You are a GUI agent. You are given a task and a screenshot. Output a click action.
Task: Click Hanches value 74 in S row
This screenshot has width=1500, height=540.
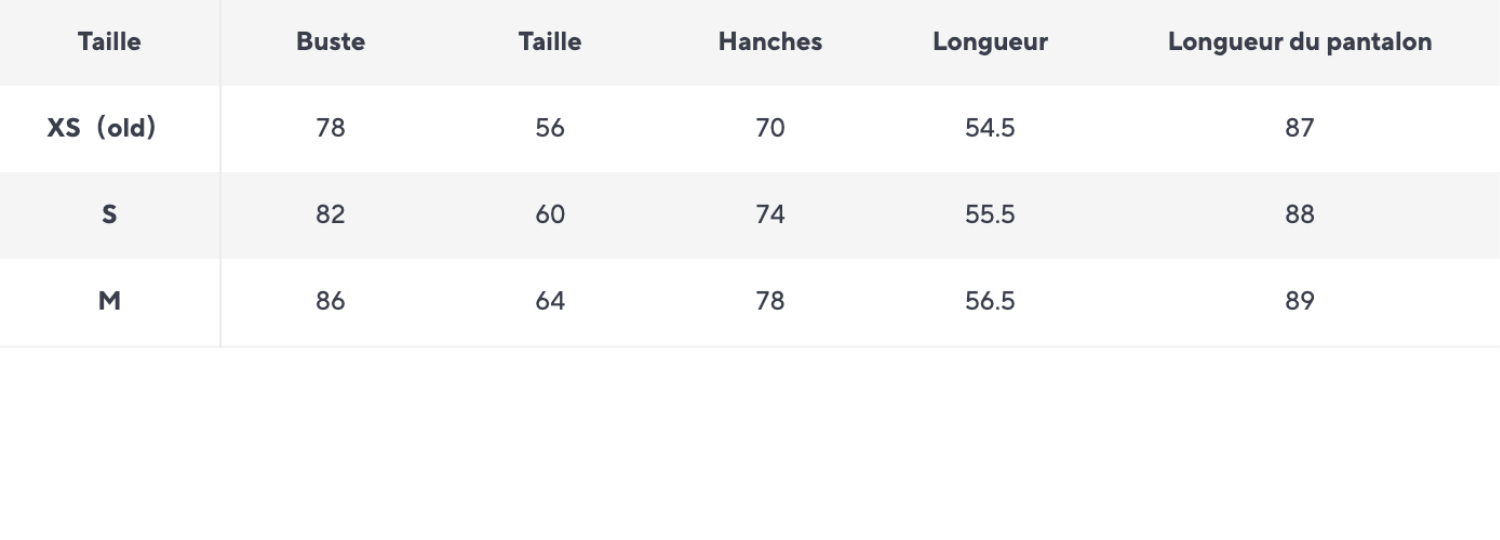[770, 215]
